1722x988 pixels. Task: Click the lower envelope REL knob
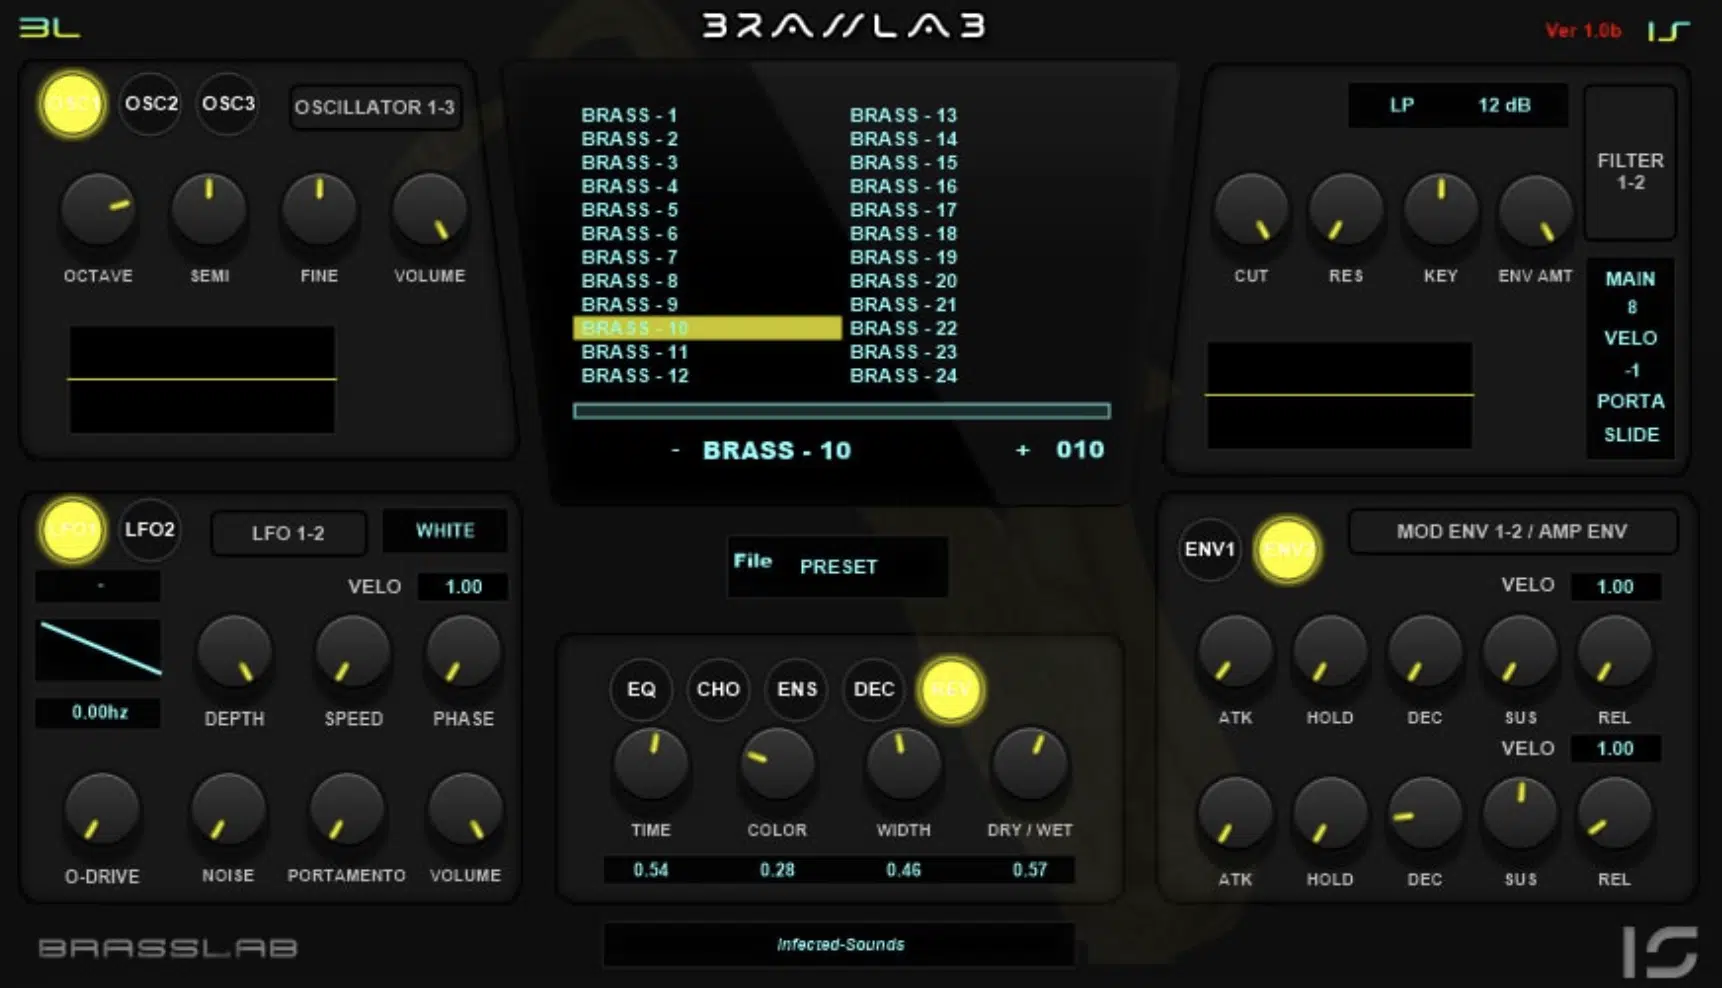point(1614,814)
